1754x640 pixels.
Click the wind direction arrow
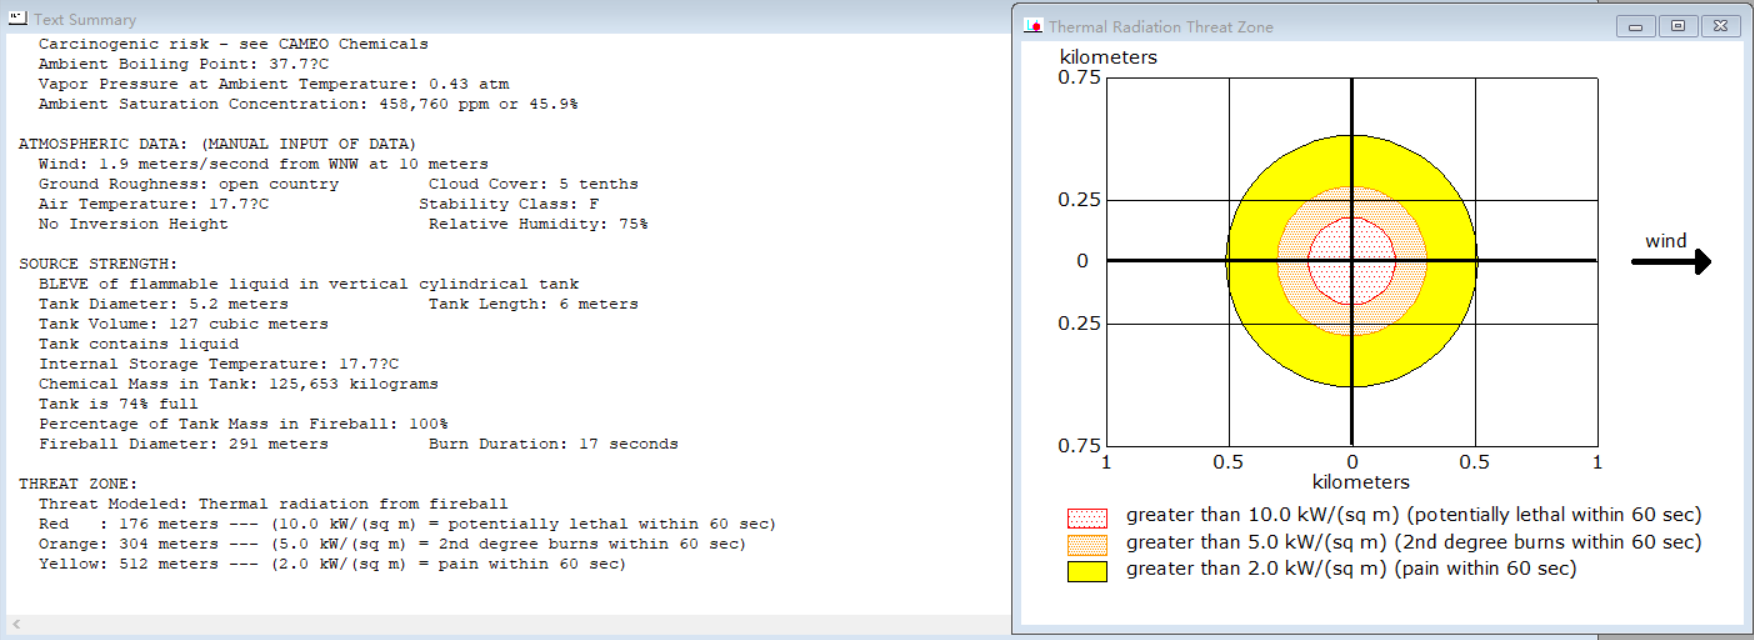(1671, 262)
